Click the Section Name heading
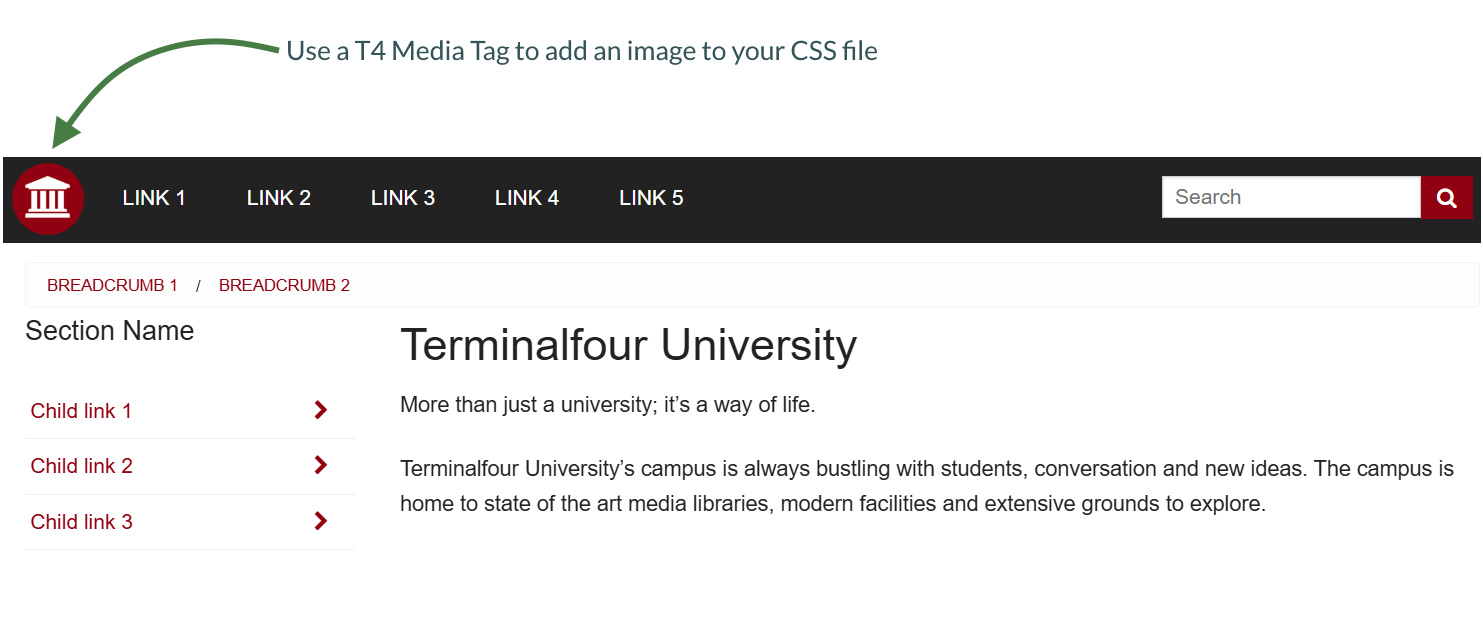The width and height of the screenshot is (1483, 630). [x=110, y=331]
